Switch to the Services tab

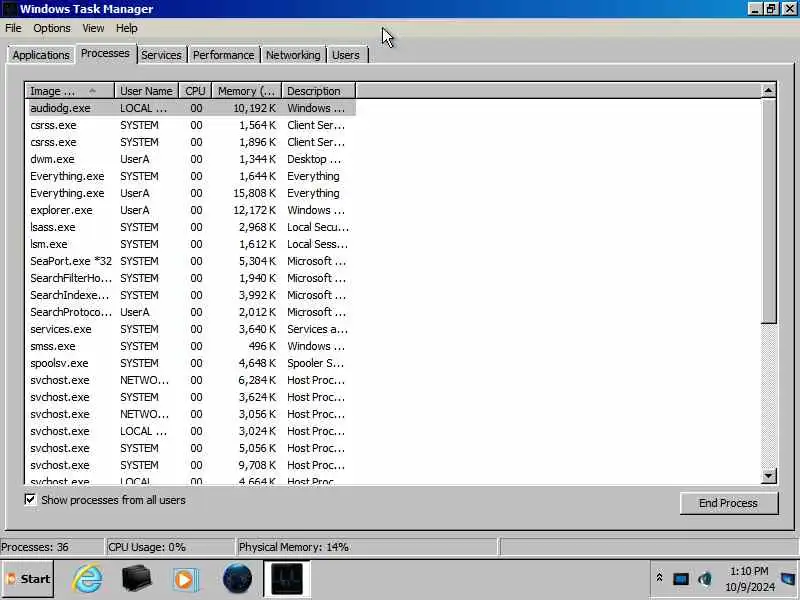click(161, 55)
